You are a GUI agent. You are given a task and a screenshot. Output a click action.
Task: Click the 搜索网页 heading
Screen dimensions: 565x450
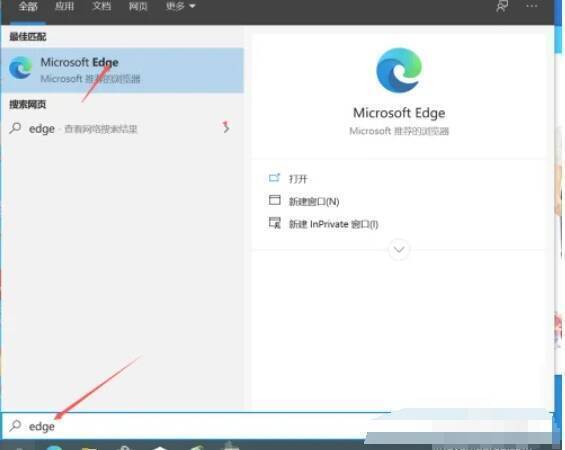pos(28,104)
